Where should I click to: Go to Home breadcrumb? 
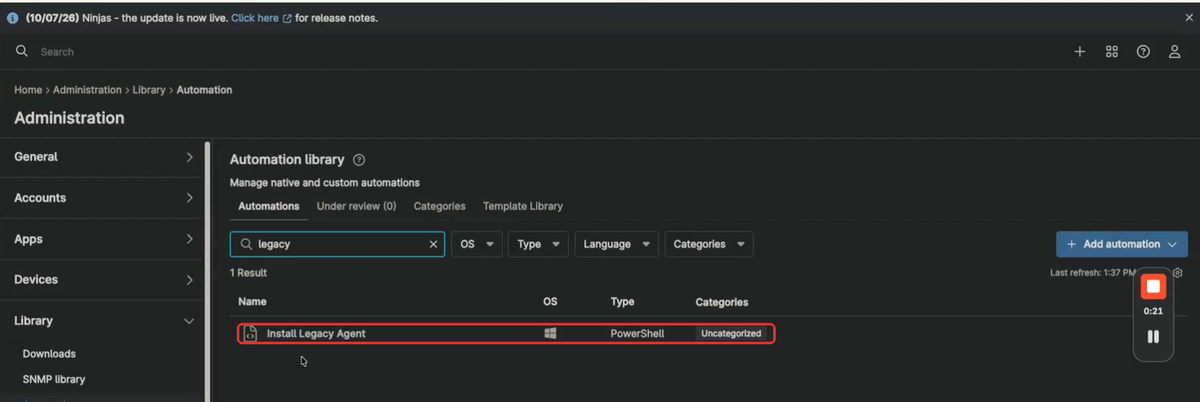(28, 90)
